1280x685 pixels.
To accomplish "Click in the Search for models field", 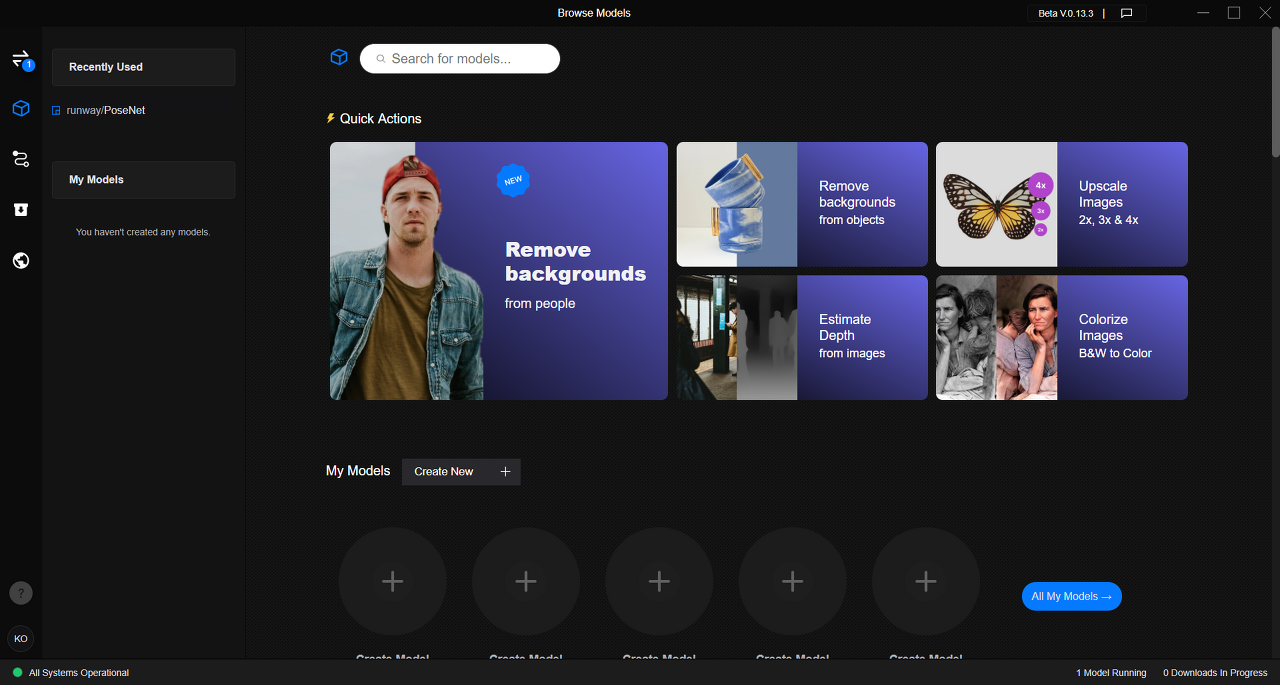I will click(x=460, y=59).
